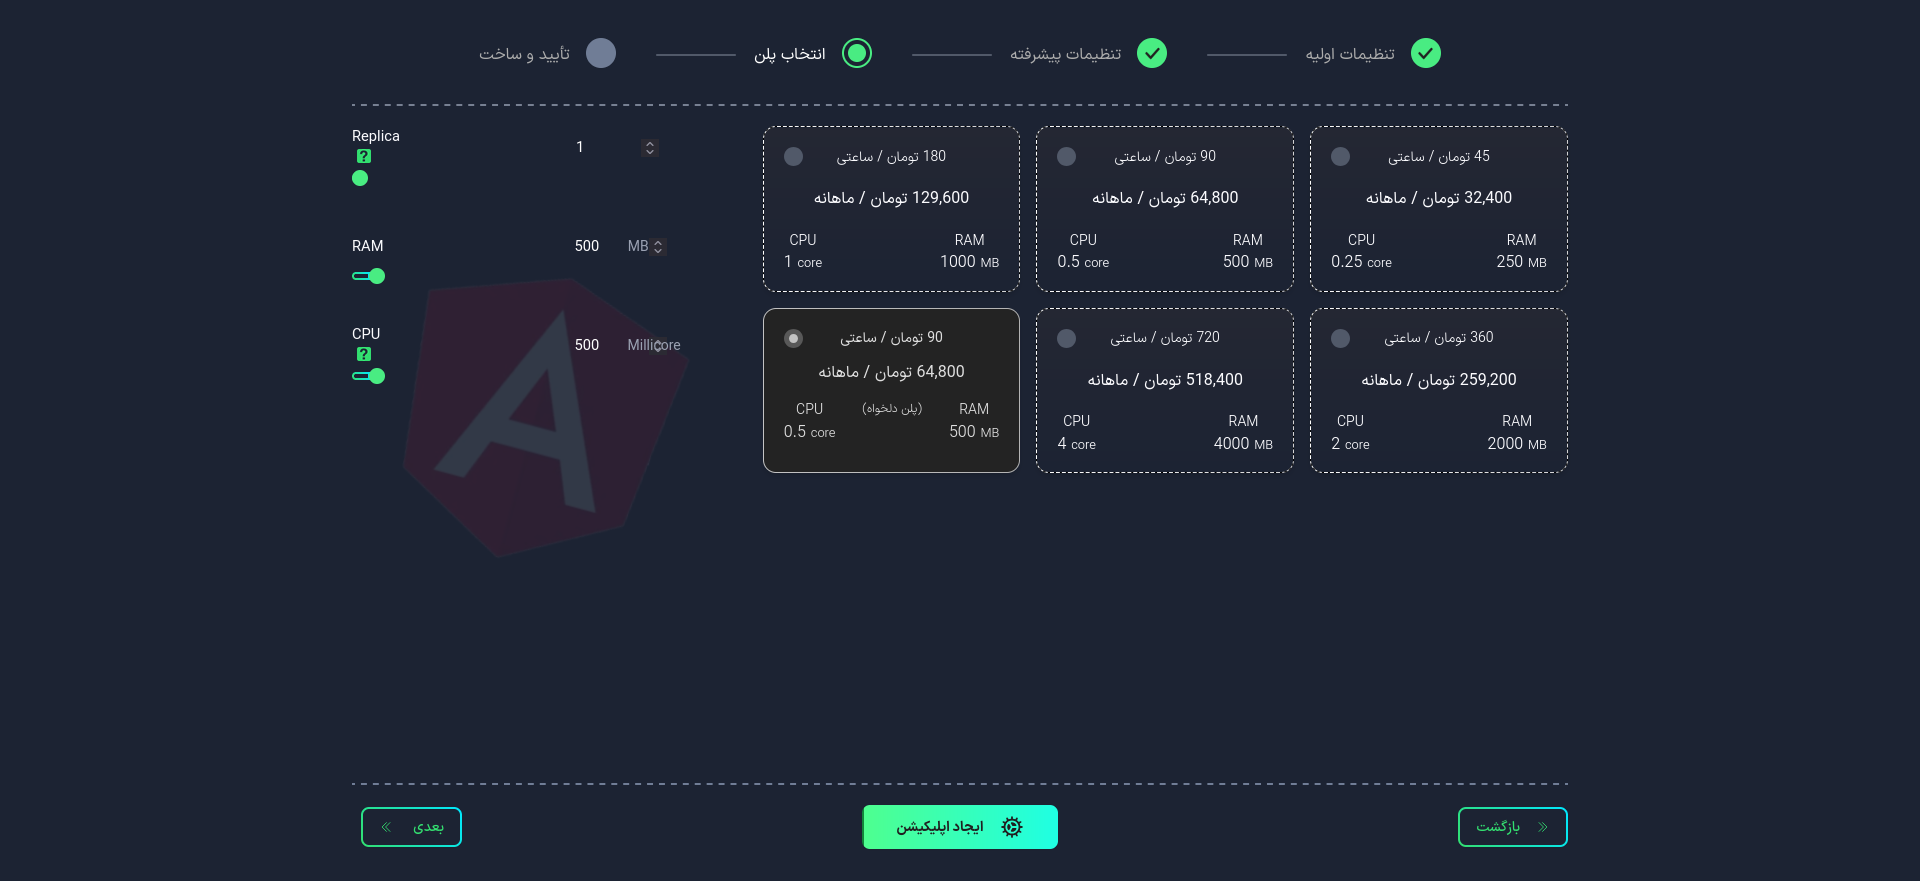The height and width of the screenshot is (881, 1920).
Task: Click the 2 core CPU value
Action: [1350, 443]
